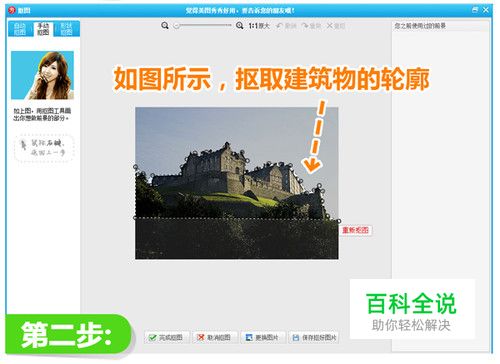This screenshot has width=500, height=364.
Task: Click the 1:1 原大 original size button
Action: tap(259, 26)
